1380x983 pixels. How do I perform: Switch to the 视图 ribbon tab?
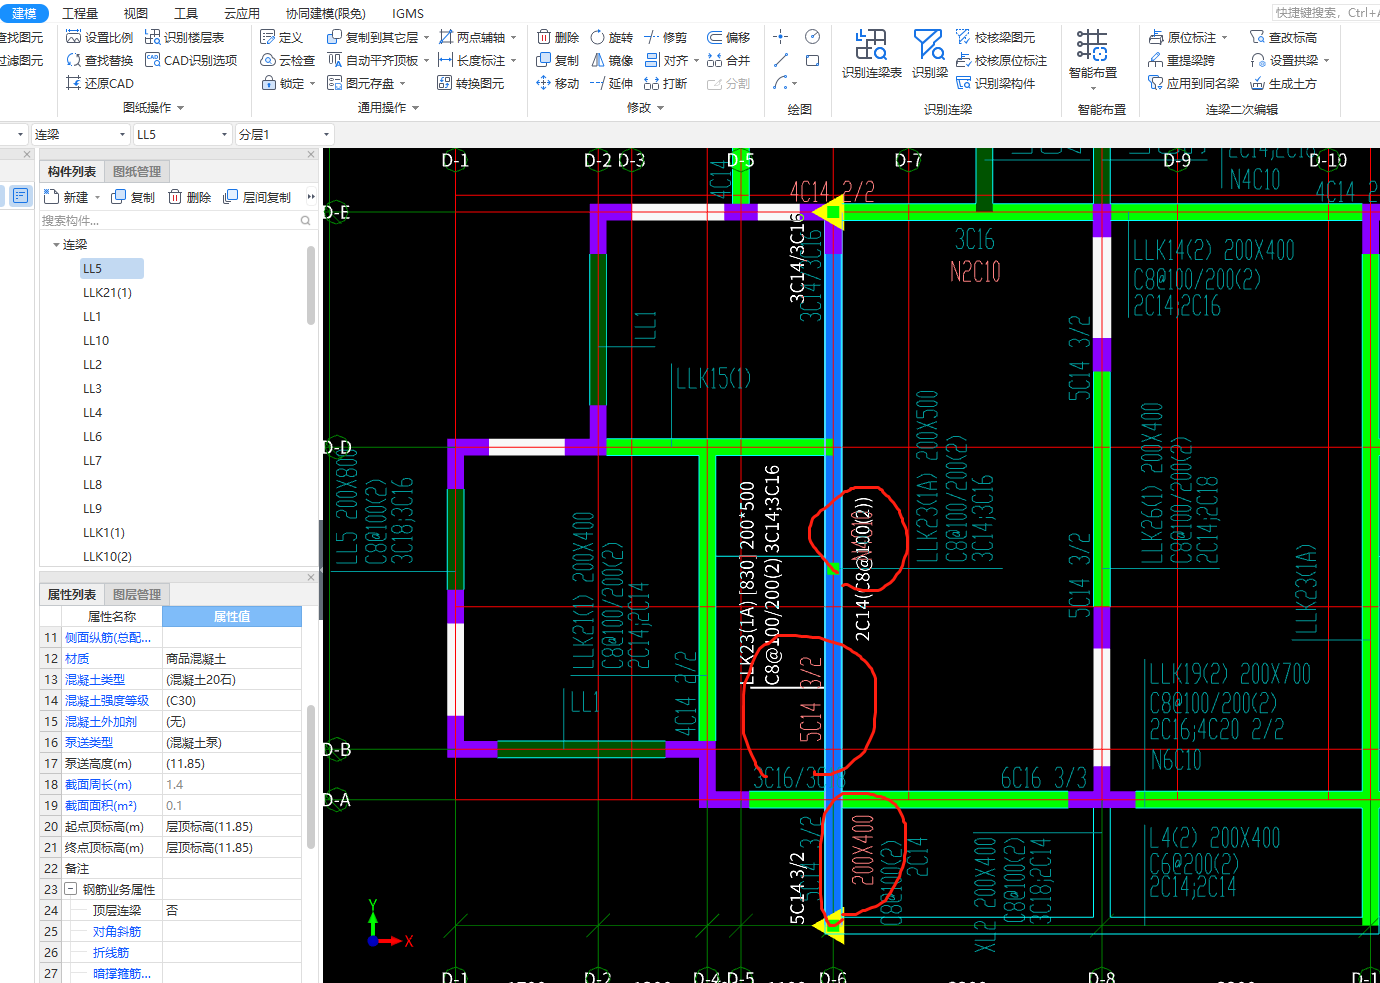click(135, 13)
